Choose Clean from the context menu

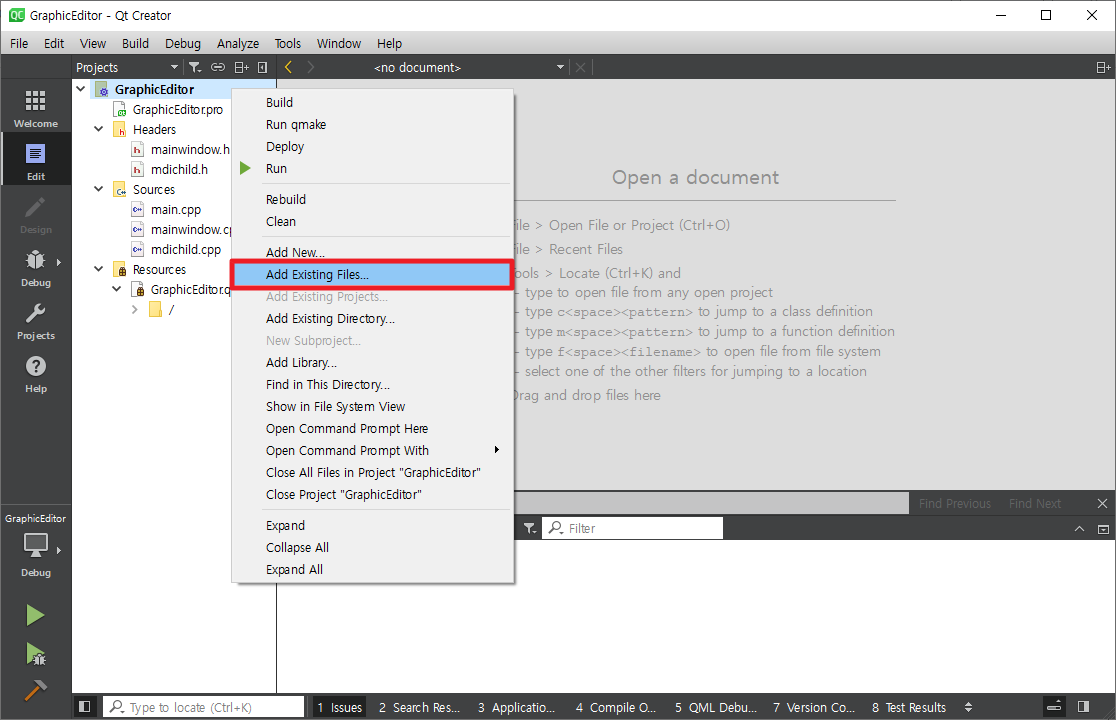(x=373, y=221)
